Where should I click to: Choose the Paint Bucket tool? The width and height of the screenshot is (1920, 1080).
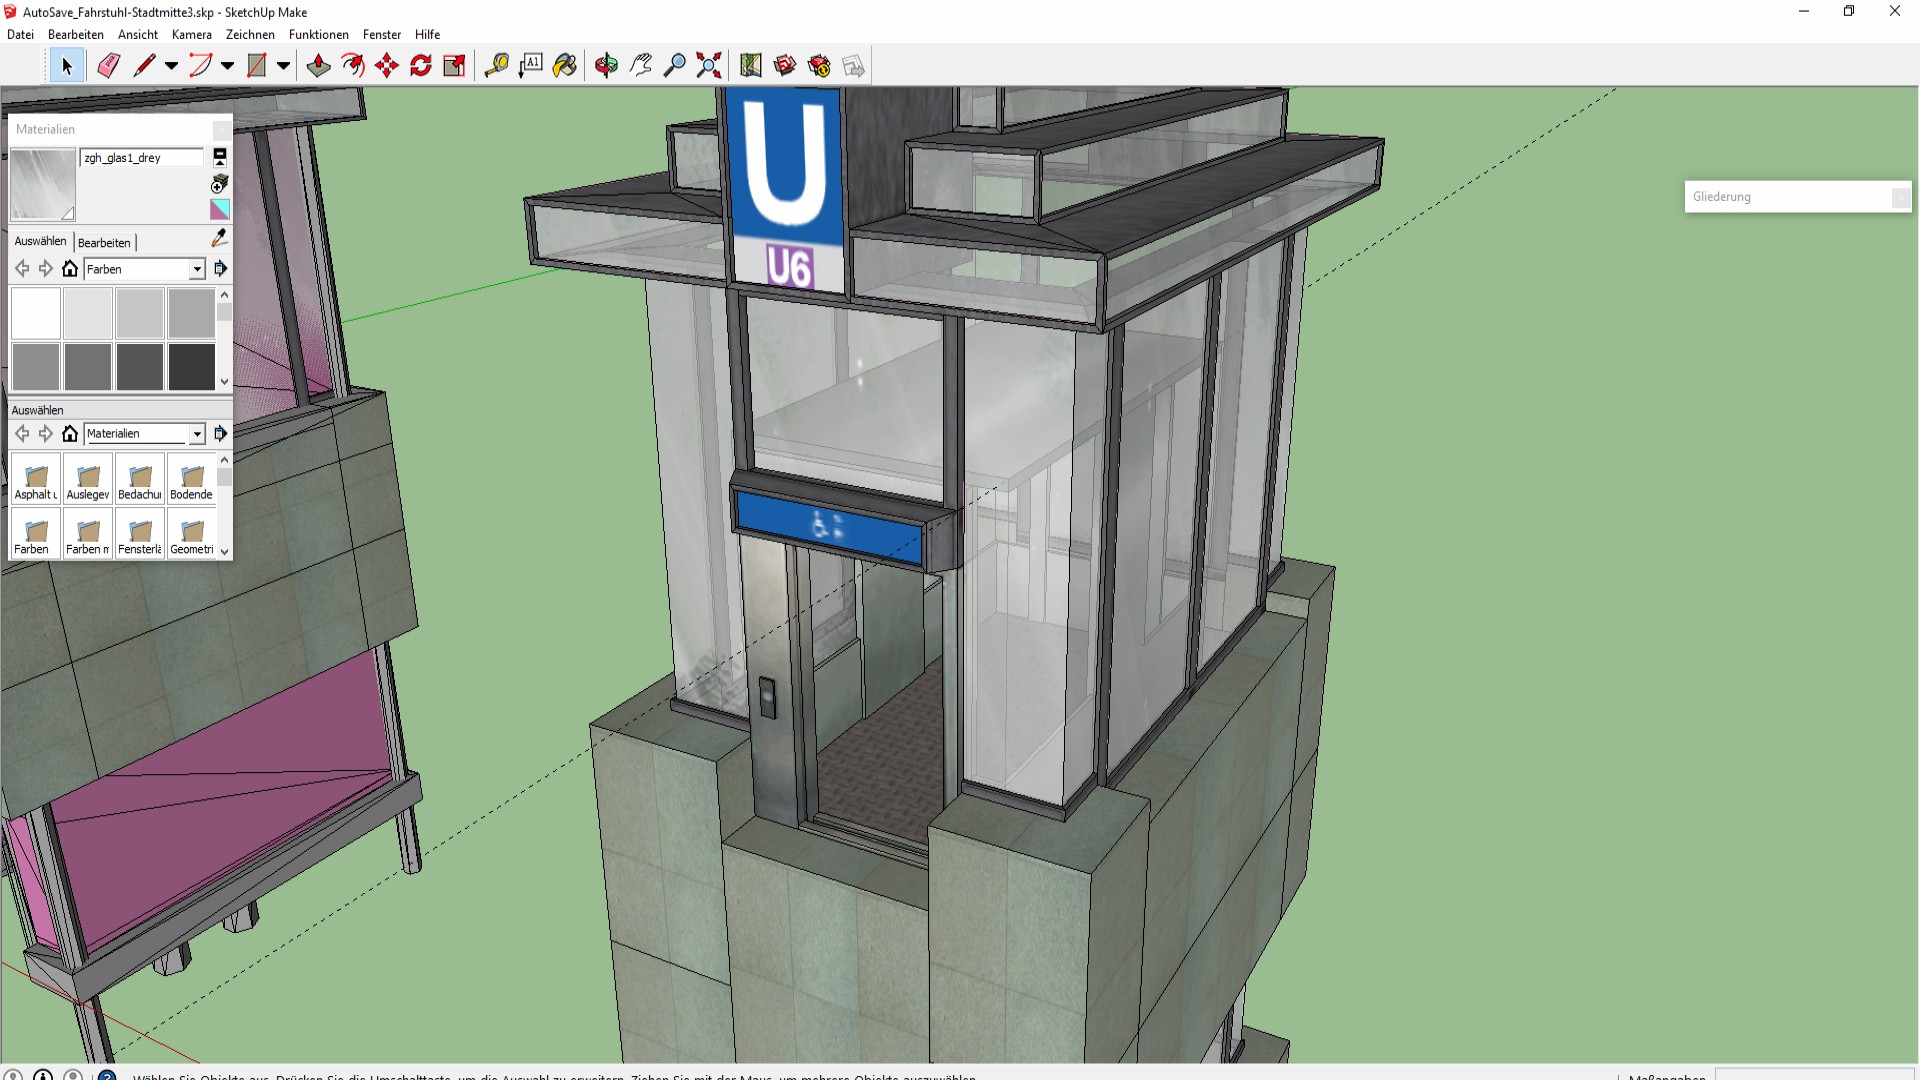[x=565, y=66]
